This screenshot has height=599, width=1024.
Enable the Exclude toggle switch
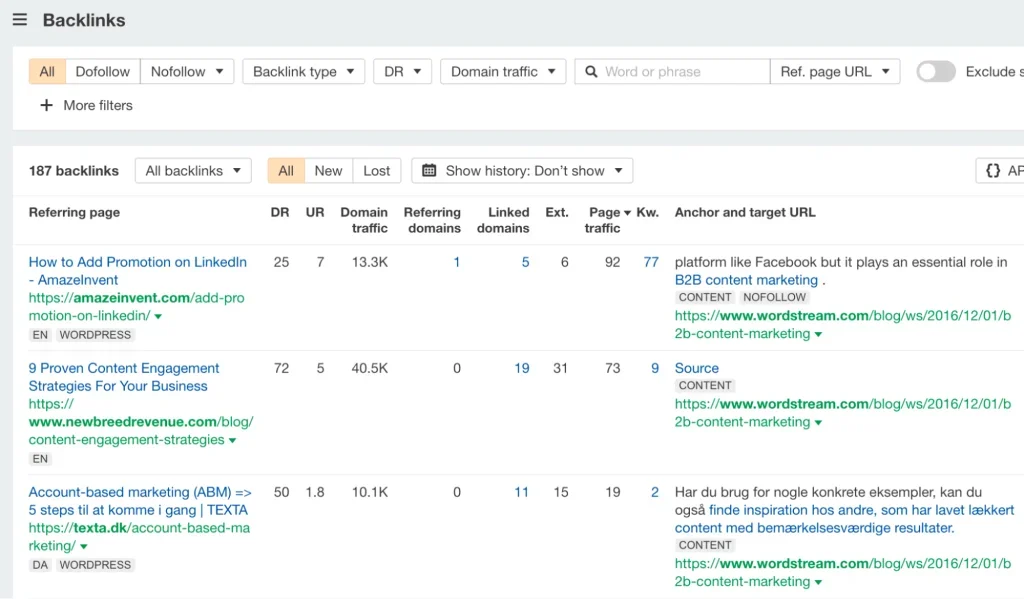[x=936, y=71]
